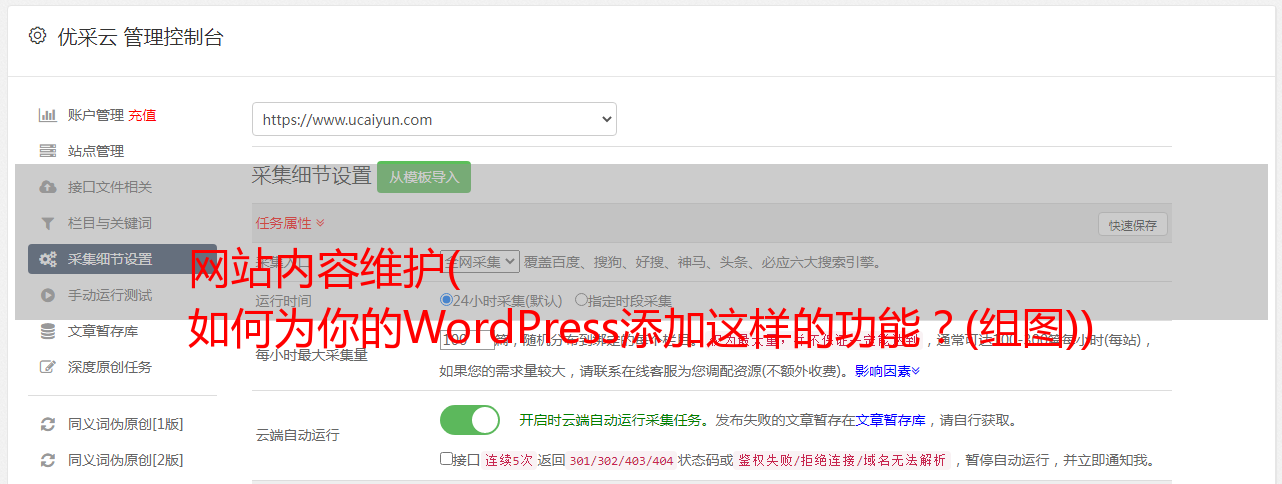This screenshot has height=484, width=1282.
Task: Open 深度原创任务 in the sidebar
Action: pos(110,367)
